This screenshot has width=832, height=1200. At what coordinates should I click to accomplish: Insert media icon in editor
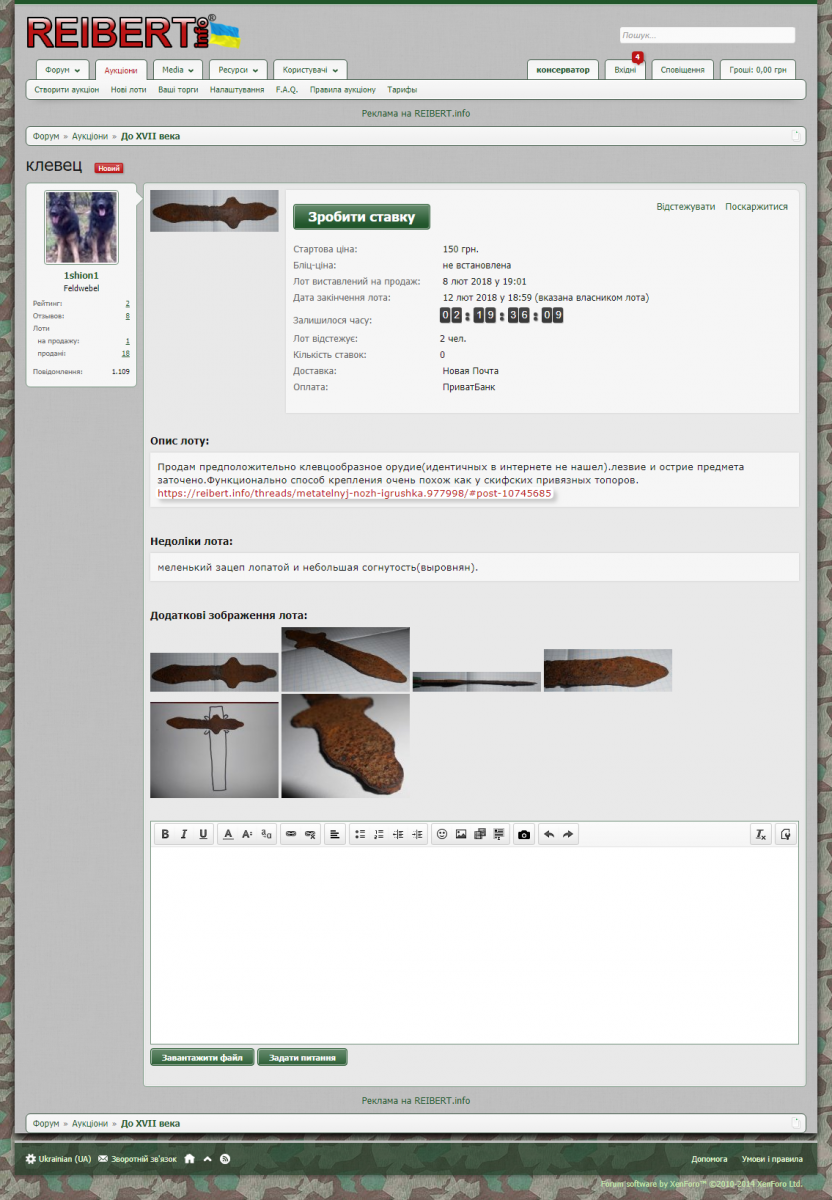(x=480, y=834)
